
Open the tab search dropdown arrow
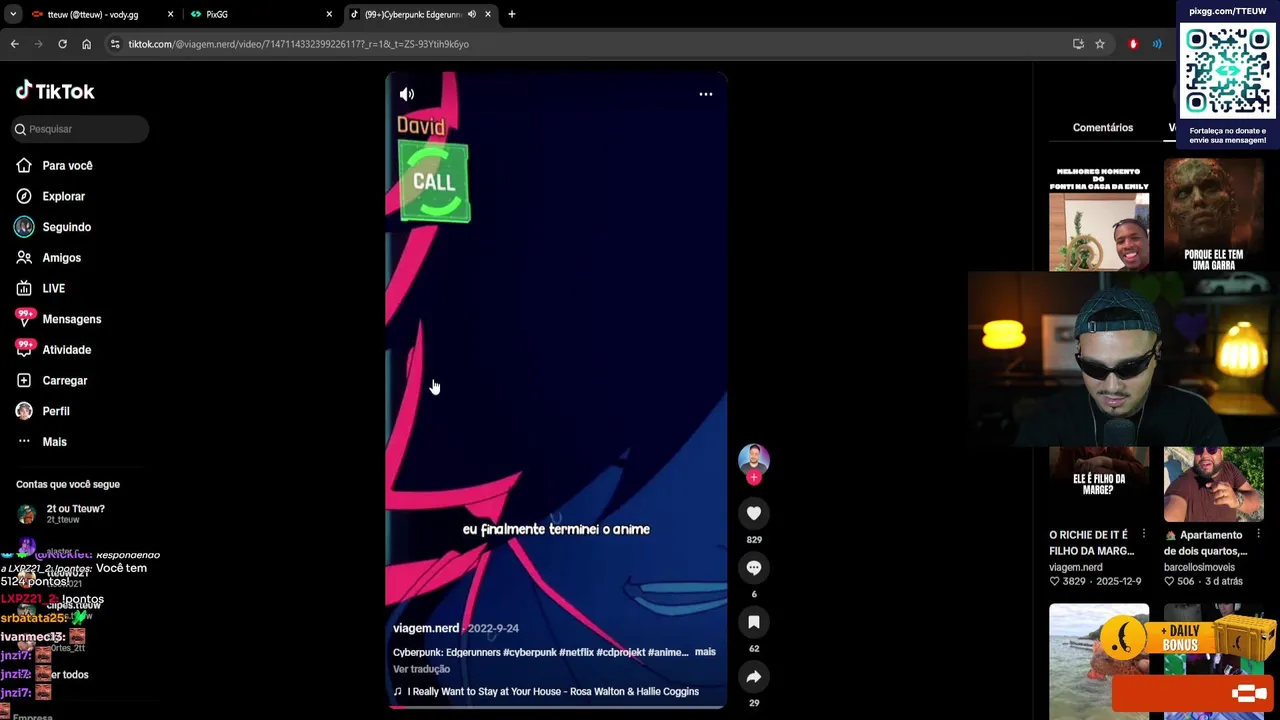tap(13, 14)
